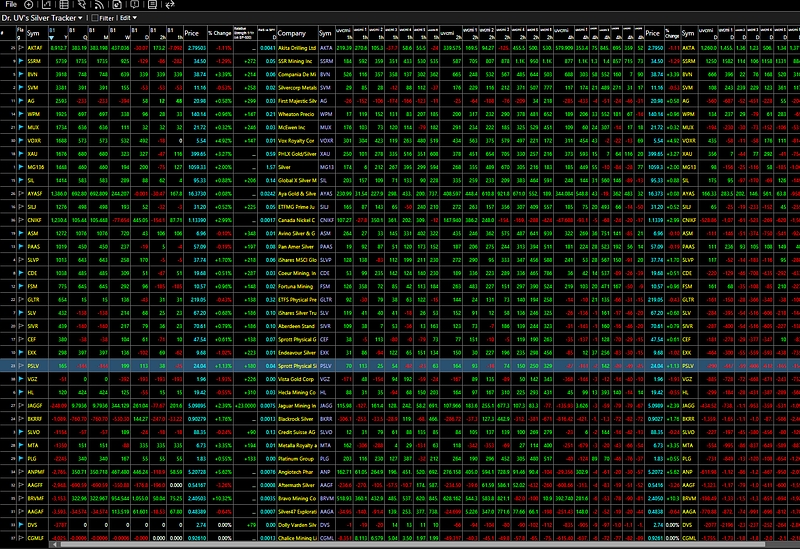Click company name 'Platinum Group'
The width and height of the screenshot is (800, 549).
coord(296,459)
